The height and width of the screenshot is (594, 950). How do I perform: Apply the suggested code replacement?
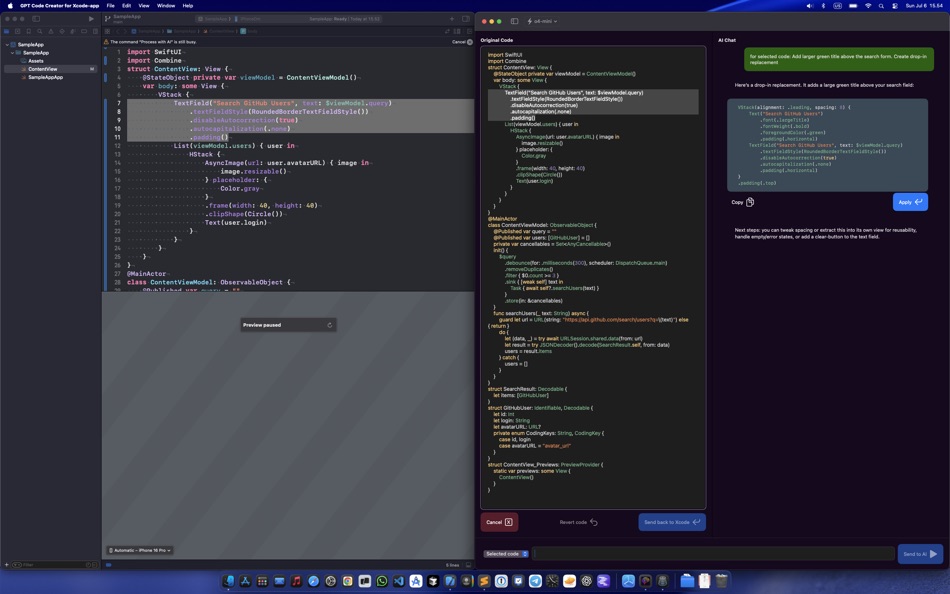tap(910, 202)
